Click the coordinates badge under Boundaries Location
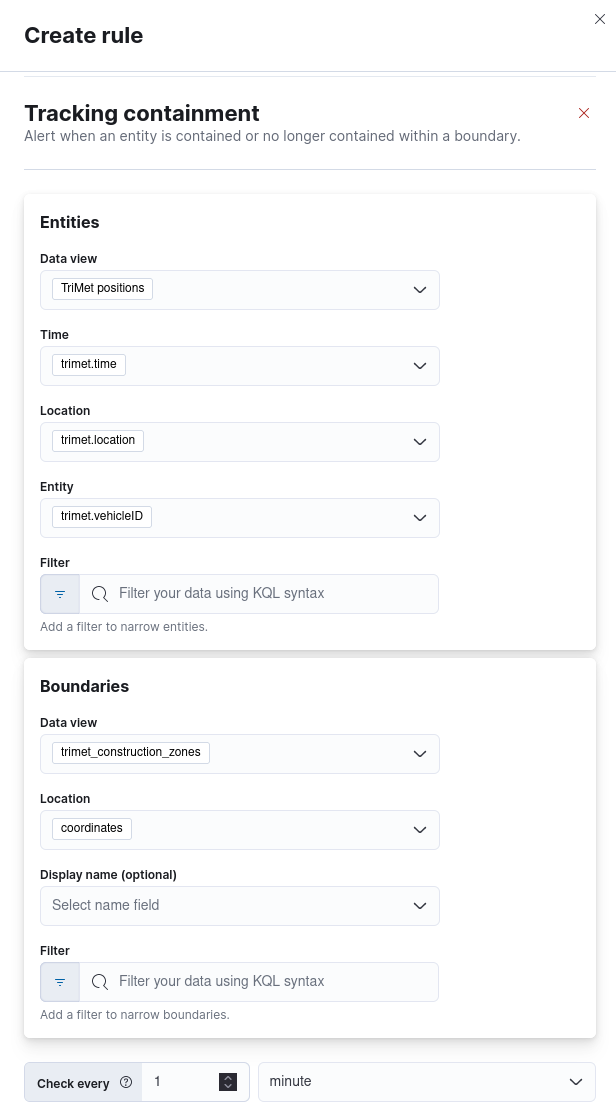The height and width of the screenshot is (1113, 616). (91, 828)
